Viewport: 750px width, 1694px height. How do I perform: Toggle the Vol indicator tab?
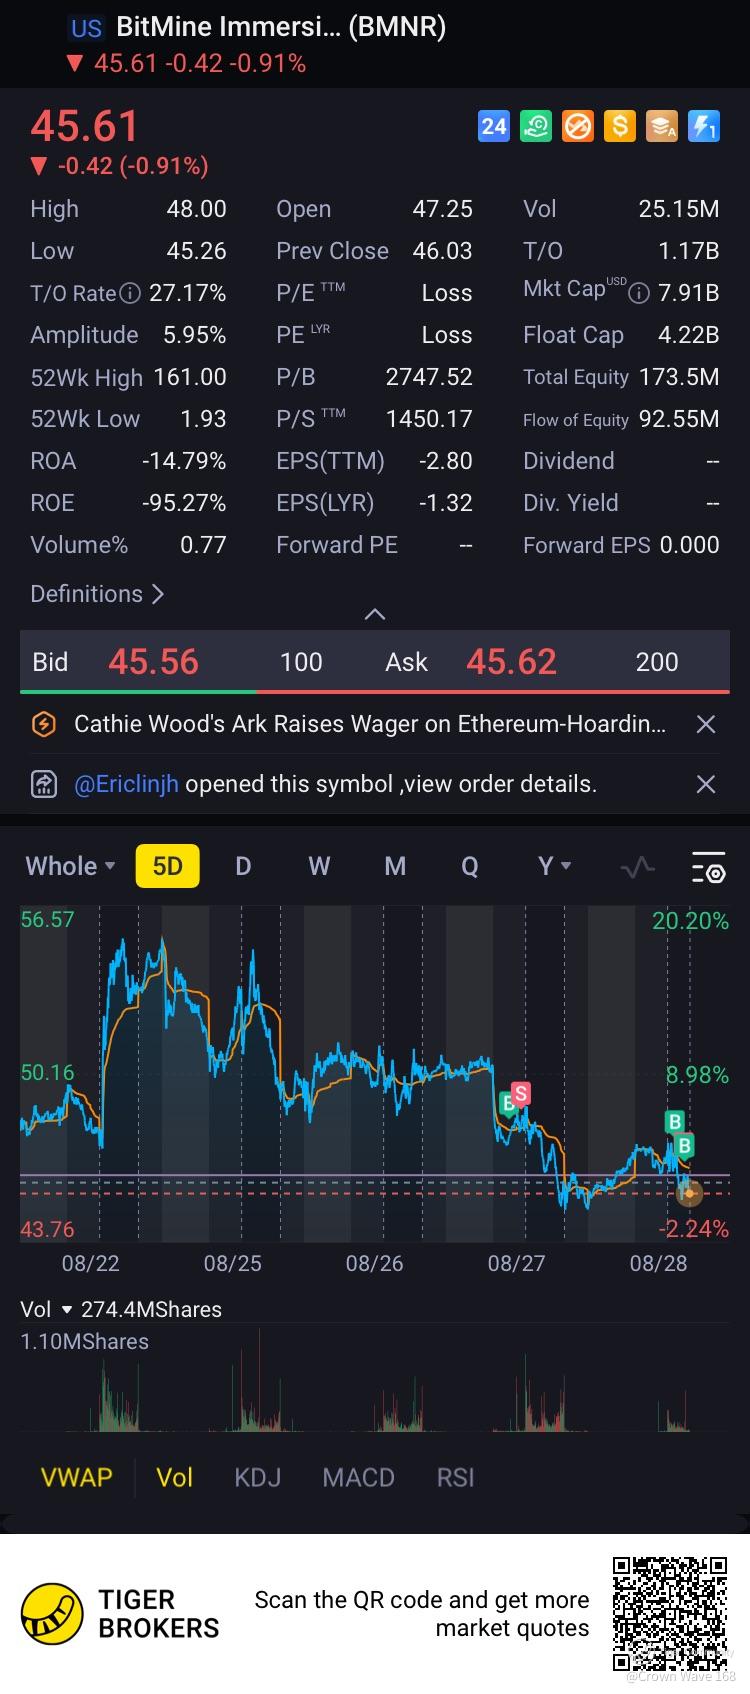[174, 1477]
